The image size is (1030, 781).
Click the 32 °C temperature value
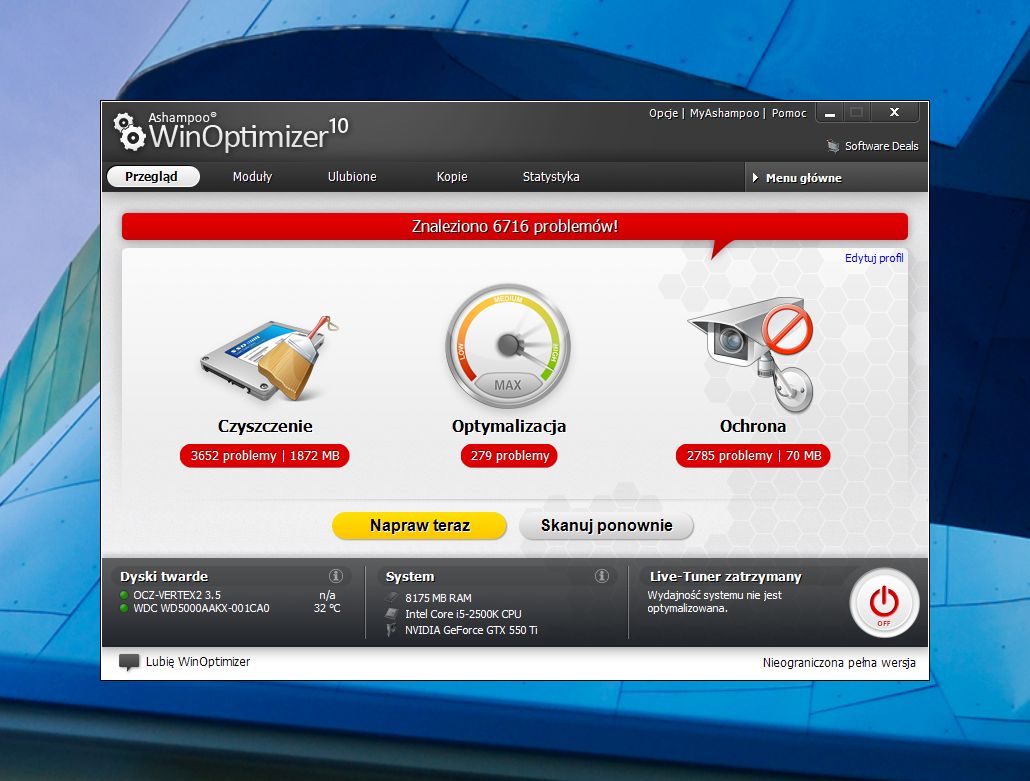(327, 608)
